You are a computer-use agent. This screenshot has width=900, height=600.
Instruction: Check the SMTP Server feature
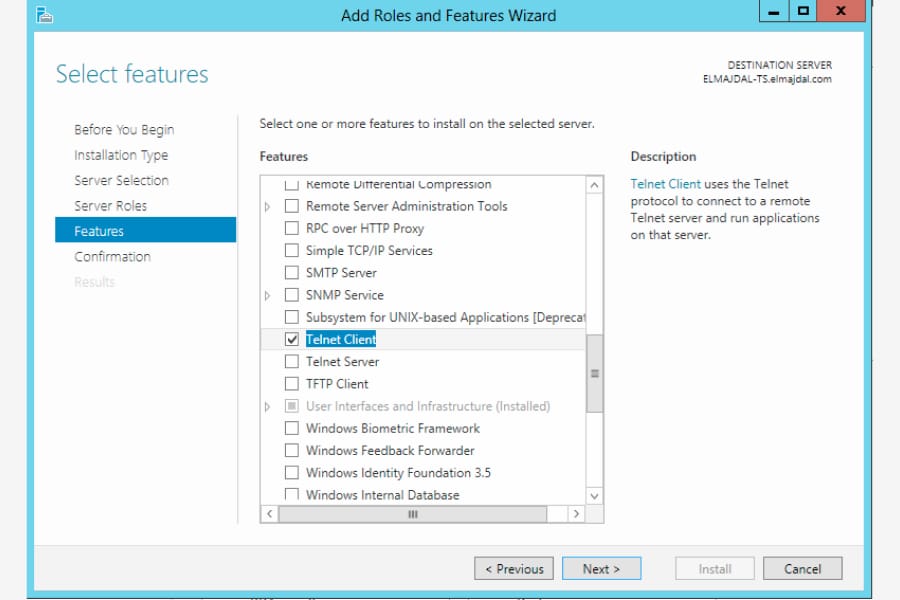[292, 273]
